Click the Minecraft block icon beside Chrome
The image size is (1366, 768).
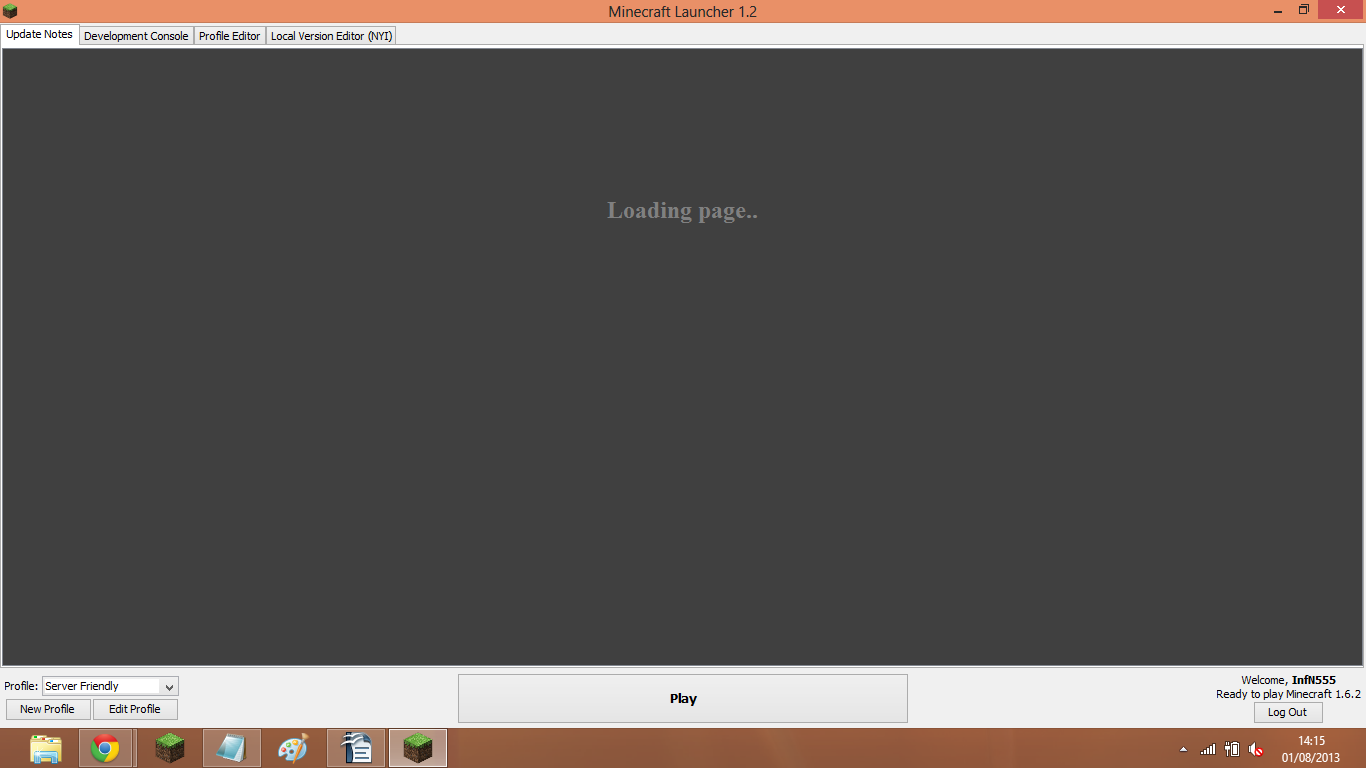pyautogui.click(x=170, y=748)
